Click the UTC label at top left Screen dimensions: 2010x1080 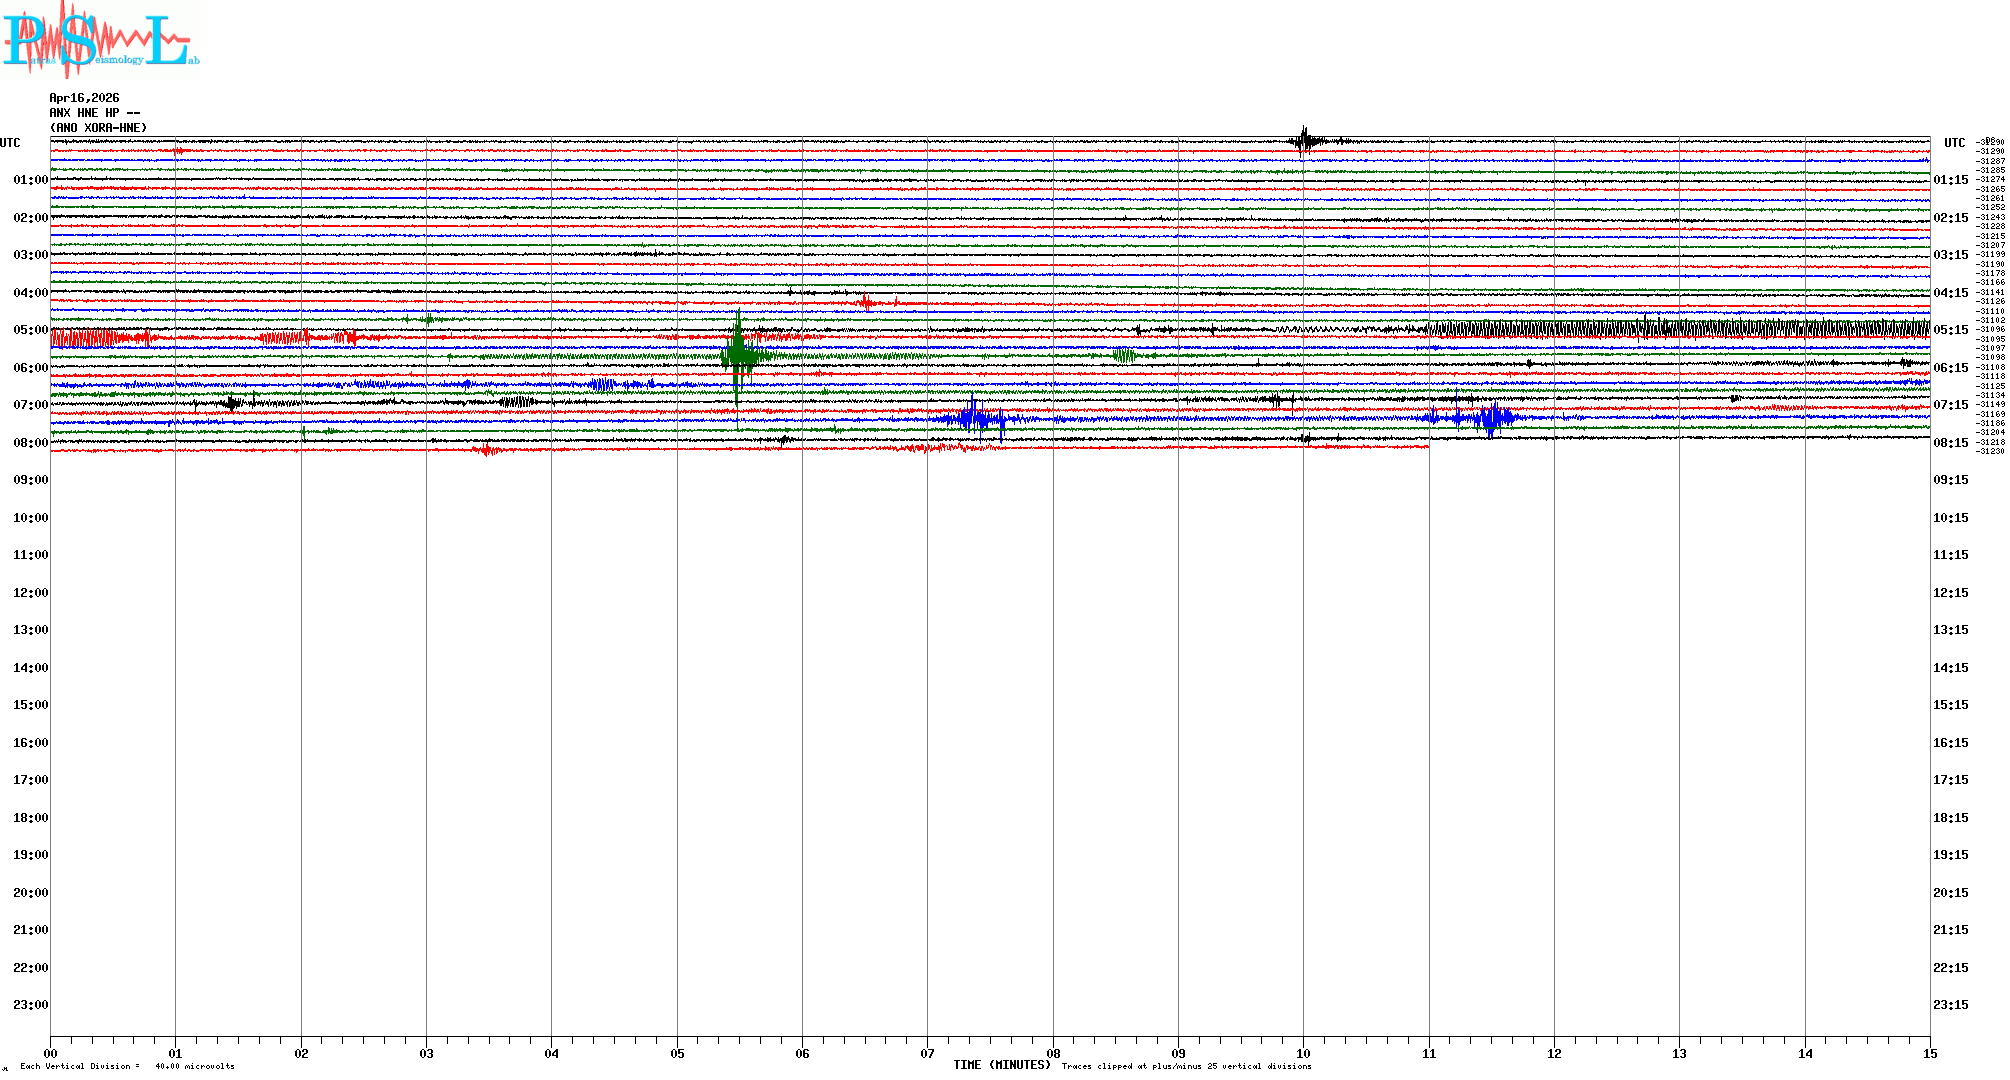pos(10,143)
